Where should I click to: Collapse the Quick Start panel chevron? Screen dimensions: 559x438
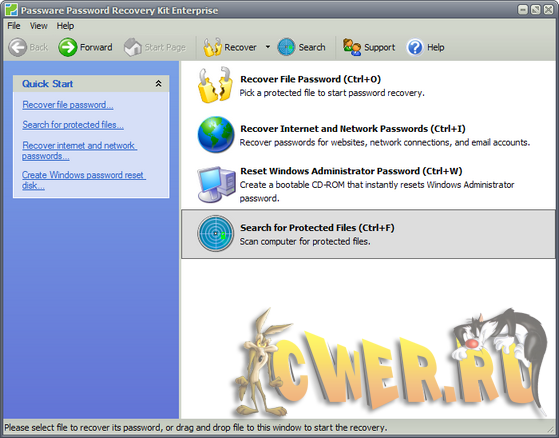coord(159,84)
